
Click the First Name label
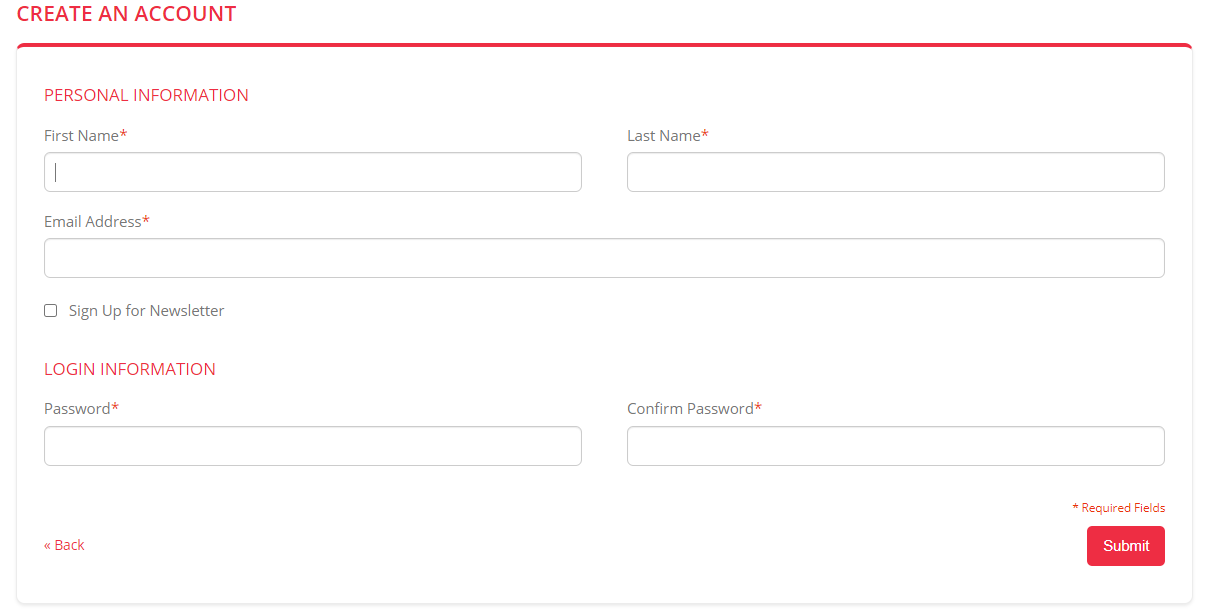[81, 136]
